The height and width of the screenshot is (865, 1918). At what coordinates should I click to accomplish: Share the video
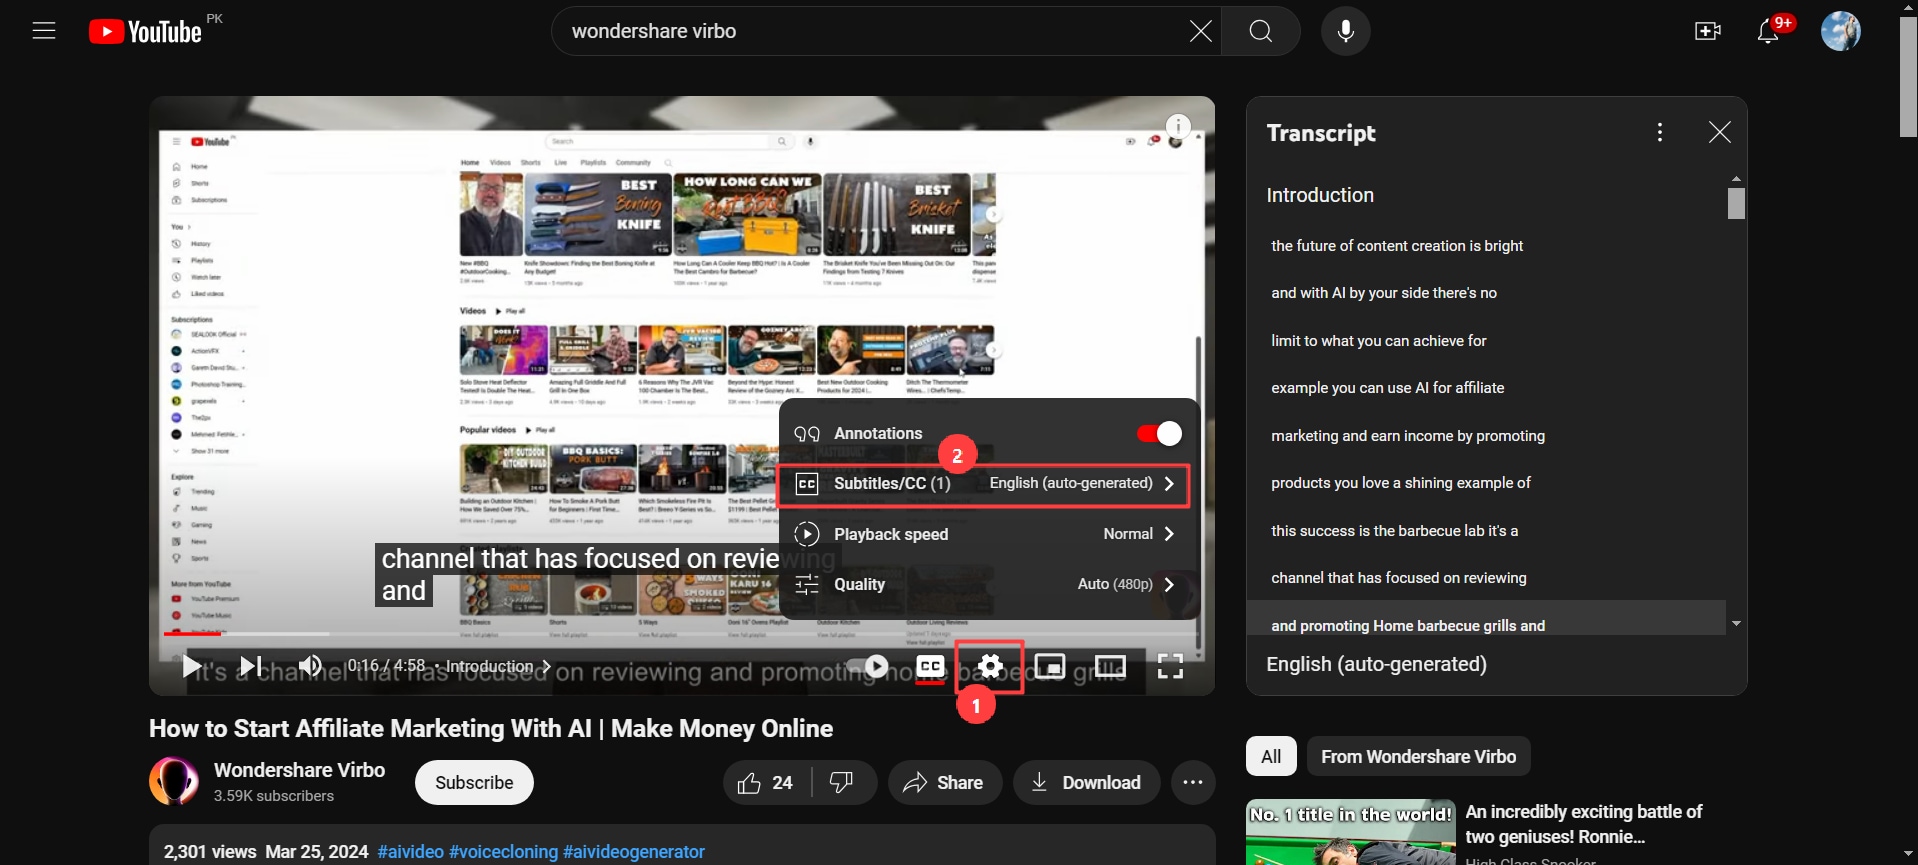[944, 782]
